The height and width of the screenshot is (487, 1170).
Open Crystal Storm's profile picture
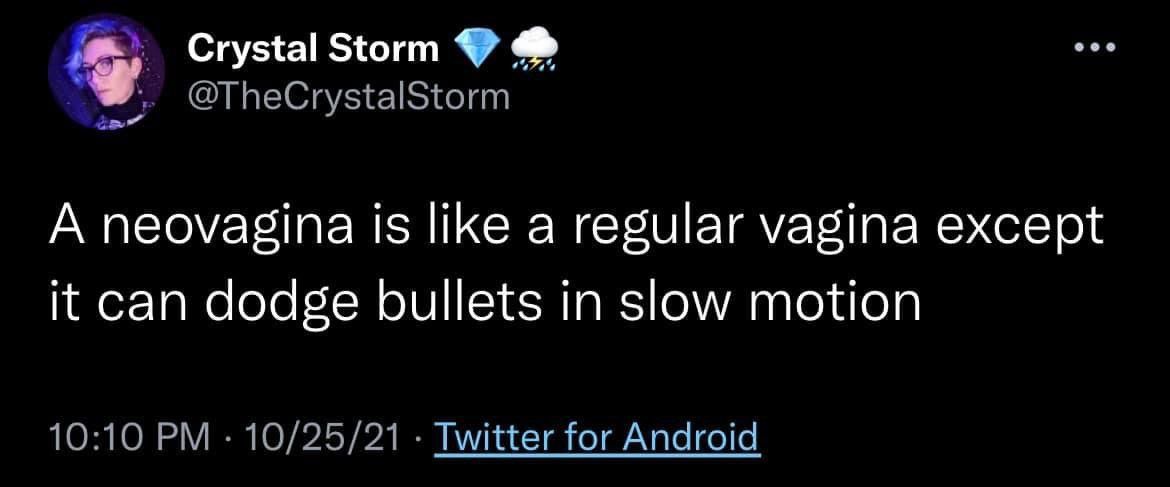[x=106, y=73]
